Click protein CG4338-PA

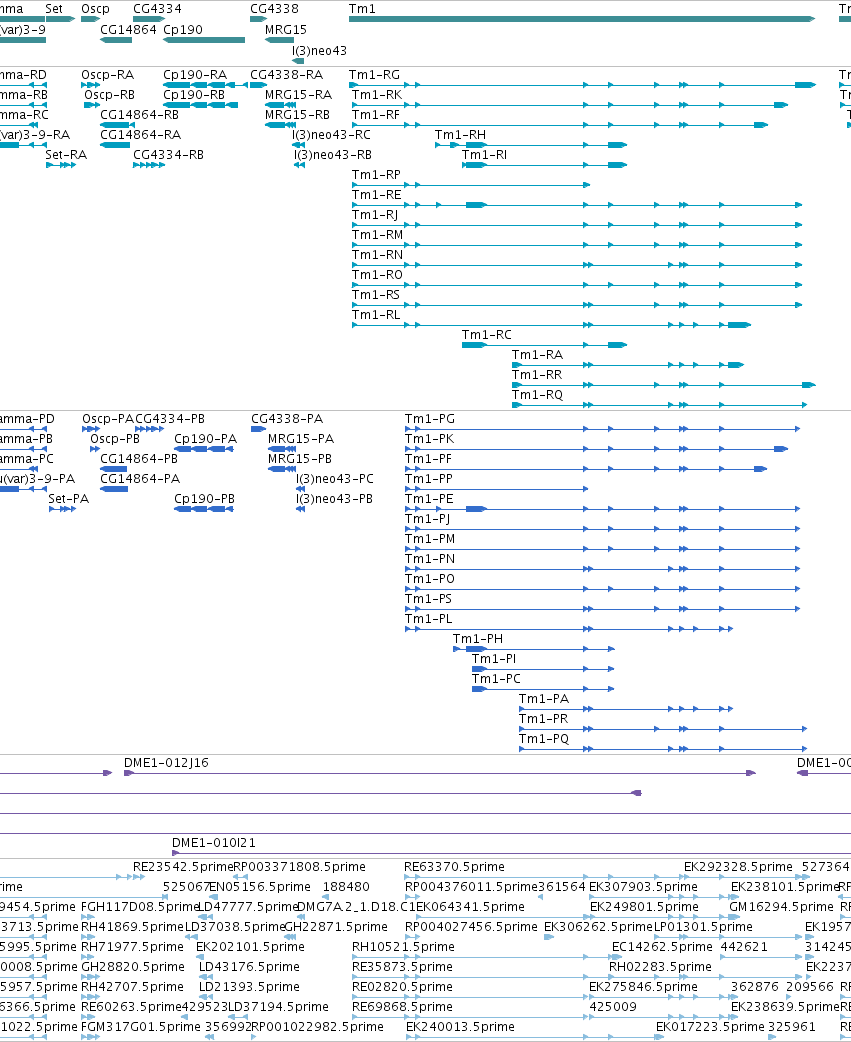(287, 419)
